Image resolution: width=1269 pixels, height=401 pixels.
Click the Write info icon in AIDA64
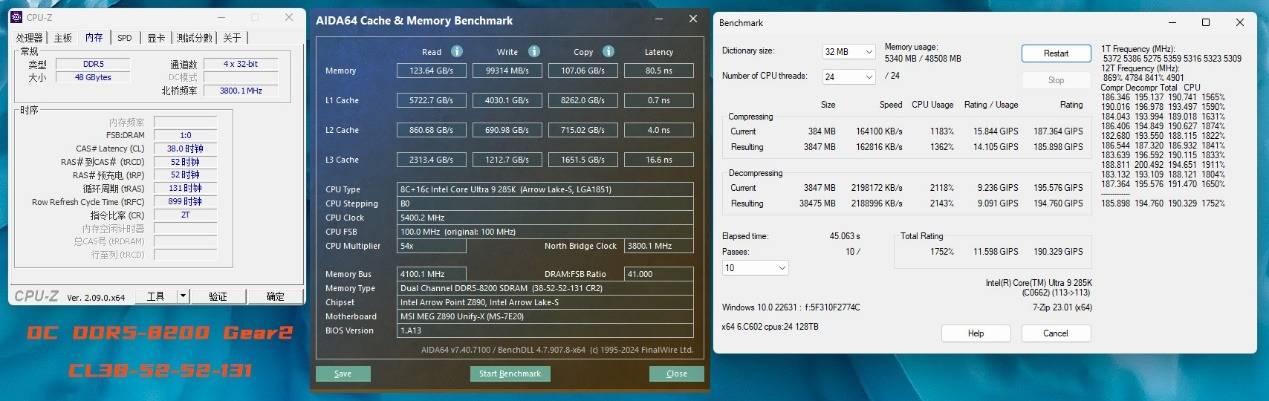[x=536, y=52]
